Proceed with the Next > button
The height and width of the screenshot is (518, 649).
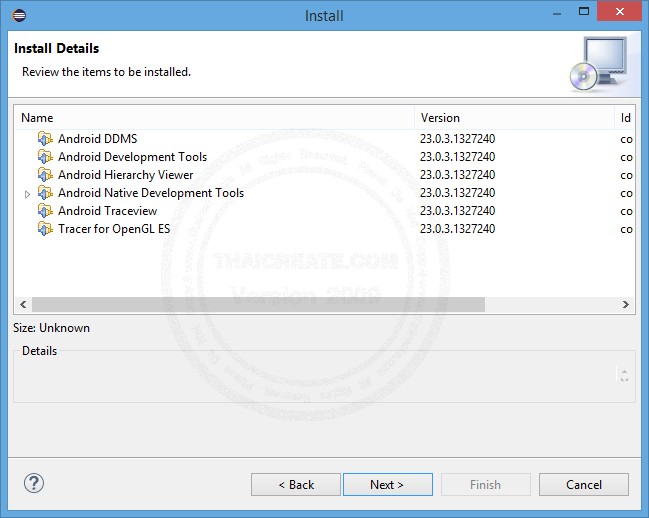click(388, 484)
